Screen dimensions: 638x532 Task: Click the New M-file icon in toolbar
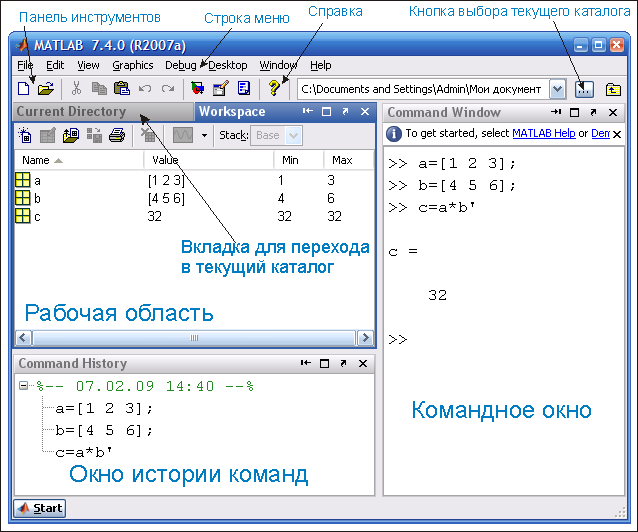click(24, 88)
